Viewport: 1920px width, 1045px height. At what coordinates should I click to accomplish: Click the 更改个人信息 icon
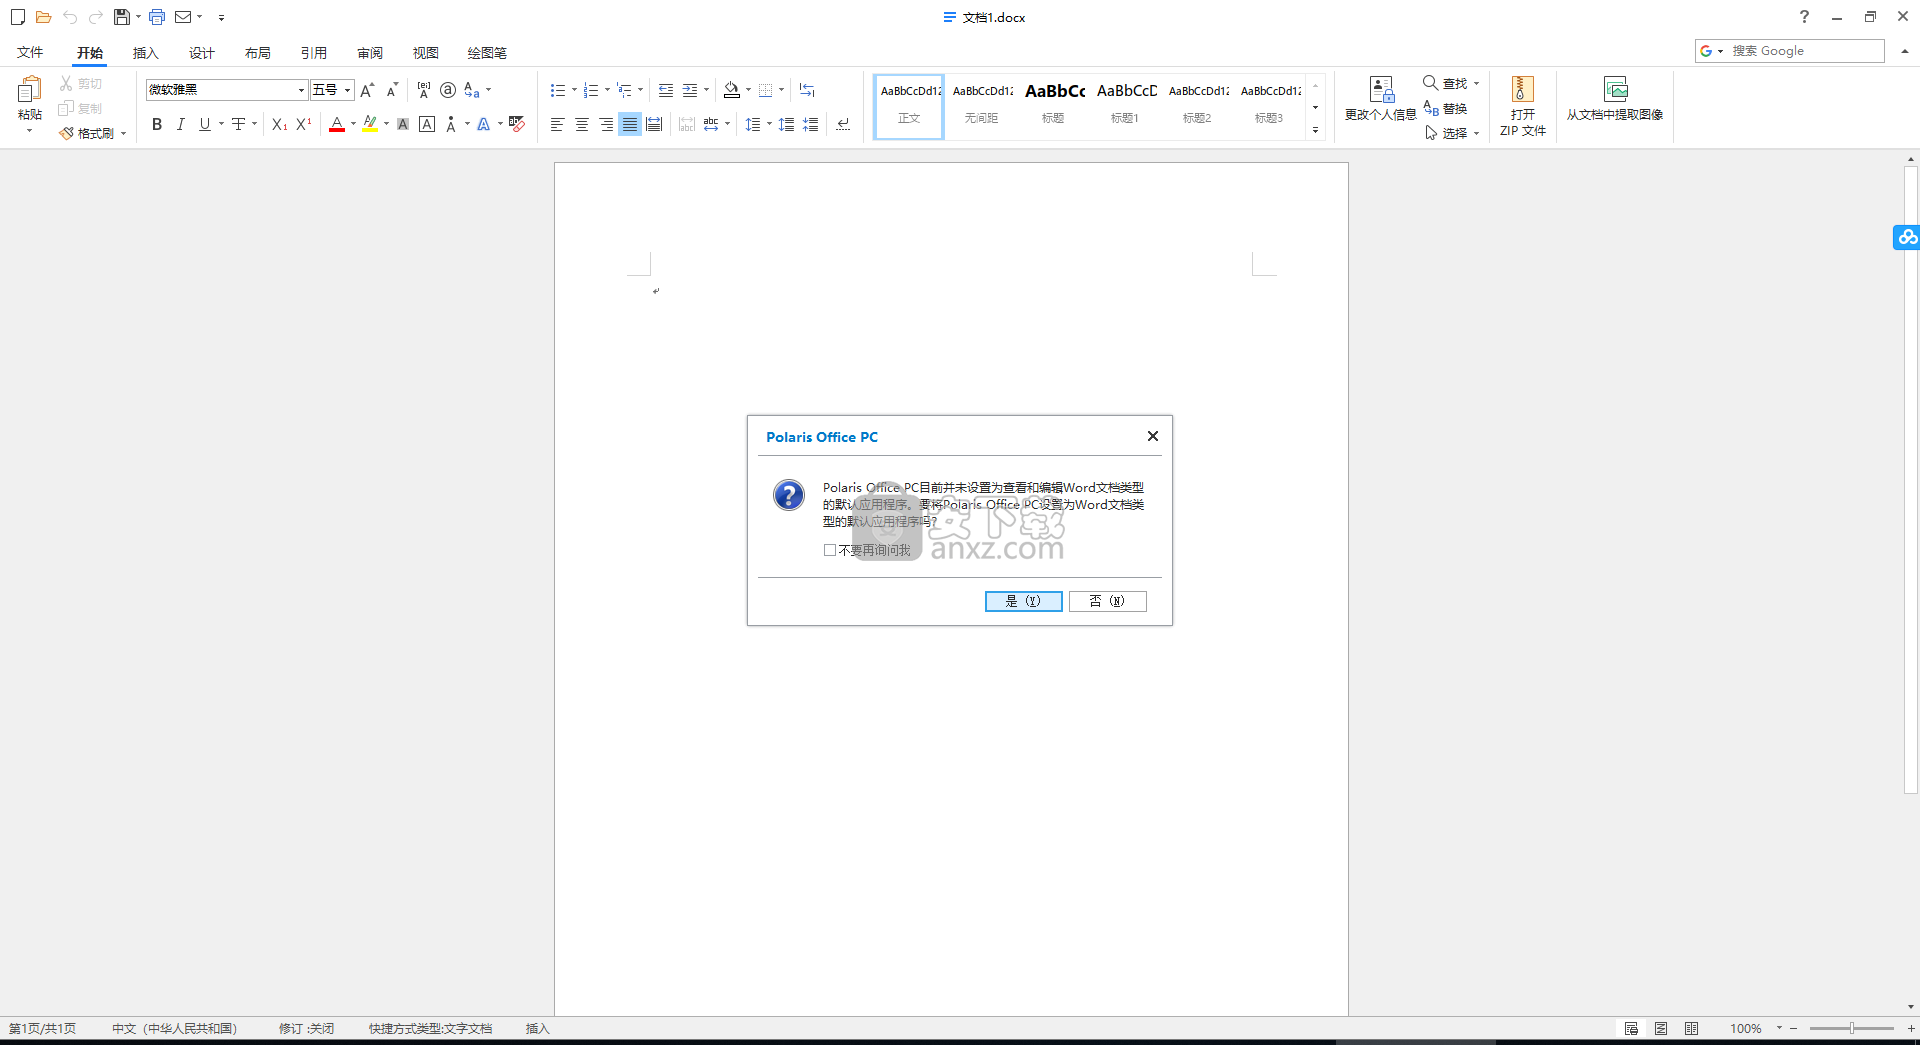pyautogui.click(x=1381, y=90)
